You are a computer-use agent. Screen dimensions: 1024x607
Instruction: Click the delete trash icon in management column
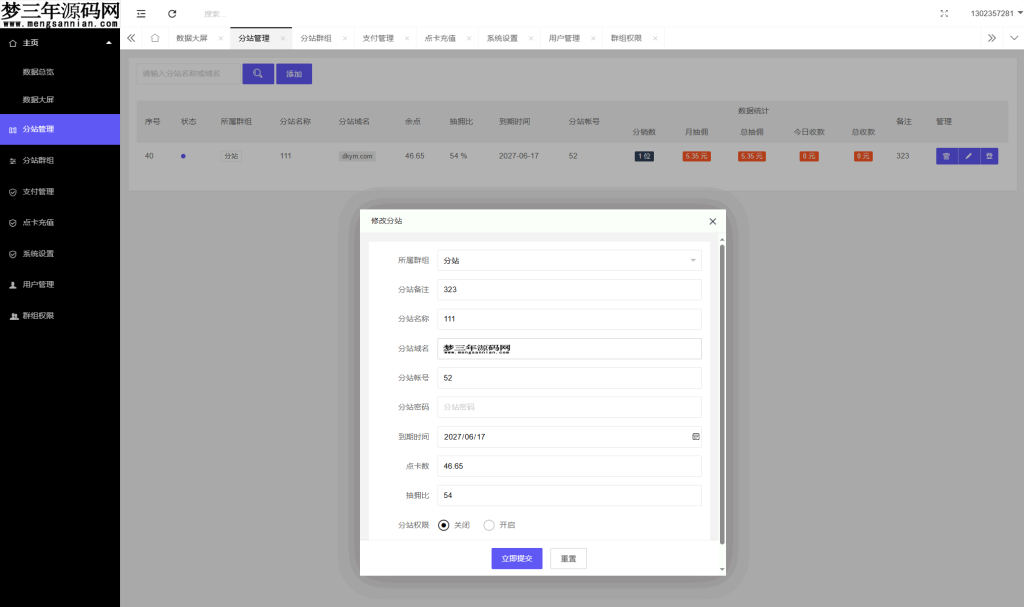coord(946,156)
